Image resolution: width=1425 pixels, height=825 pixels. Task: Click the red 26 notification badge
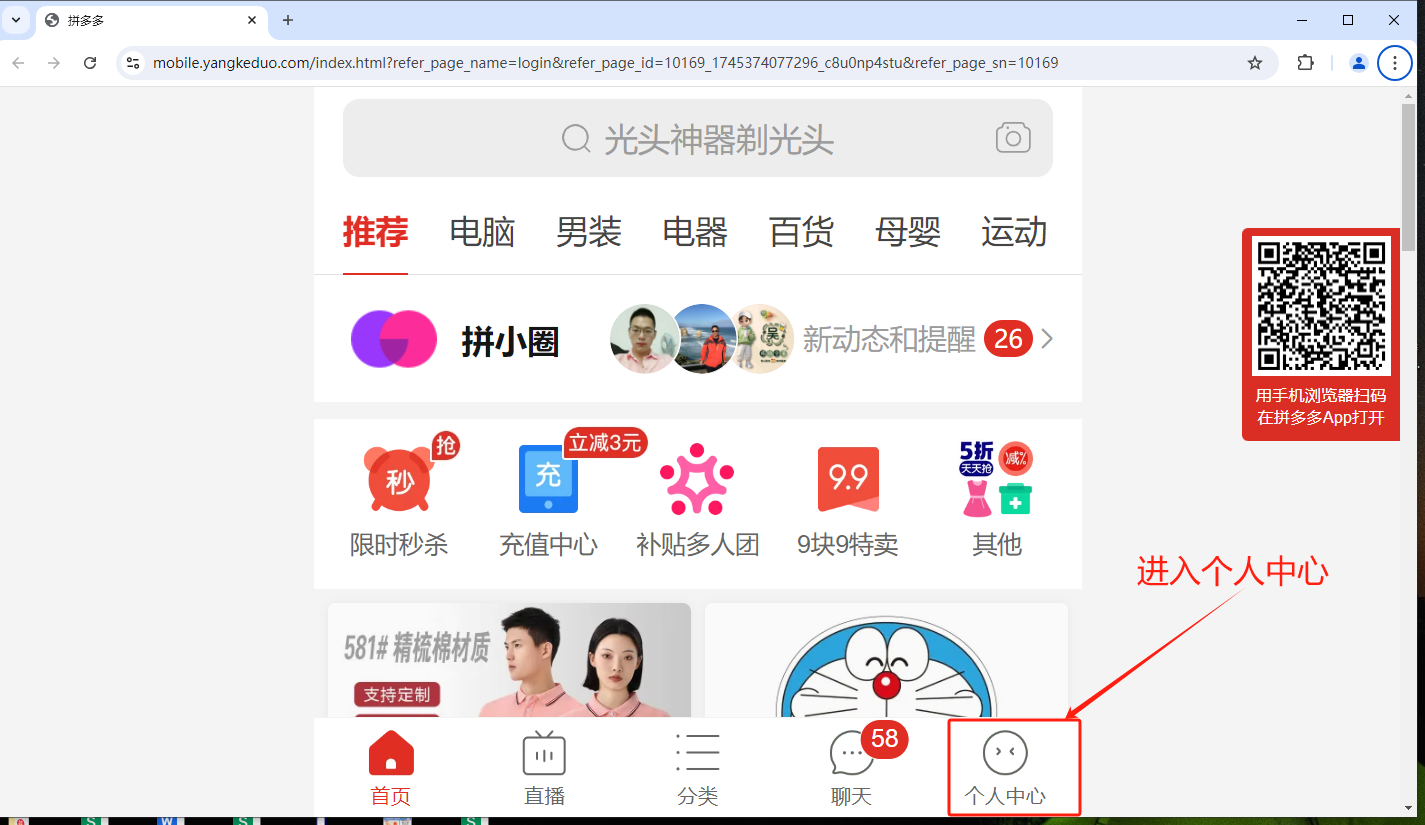(1008, 339)
